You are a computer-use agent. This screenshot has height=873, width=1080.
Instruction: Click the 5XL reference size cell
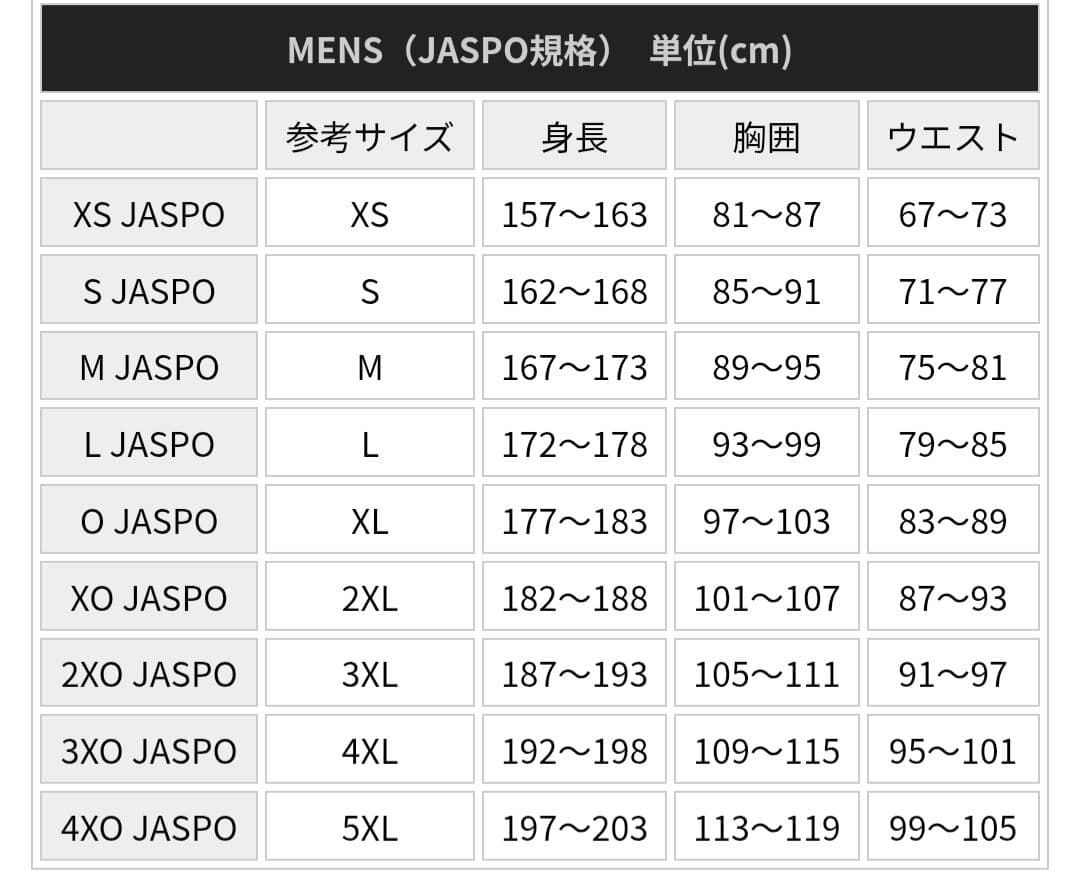(370, 826)
